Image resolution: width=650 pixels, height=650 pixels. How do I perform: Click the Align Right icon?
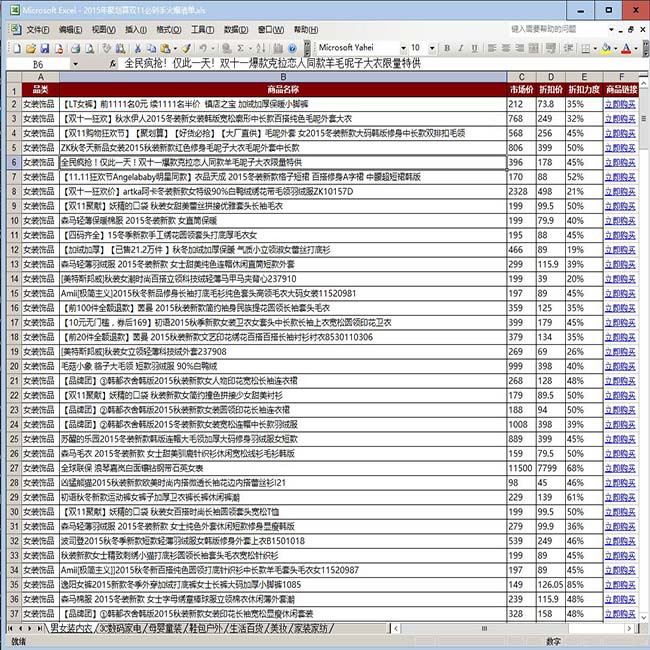(x=520, y=48)
